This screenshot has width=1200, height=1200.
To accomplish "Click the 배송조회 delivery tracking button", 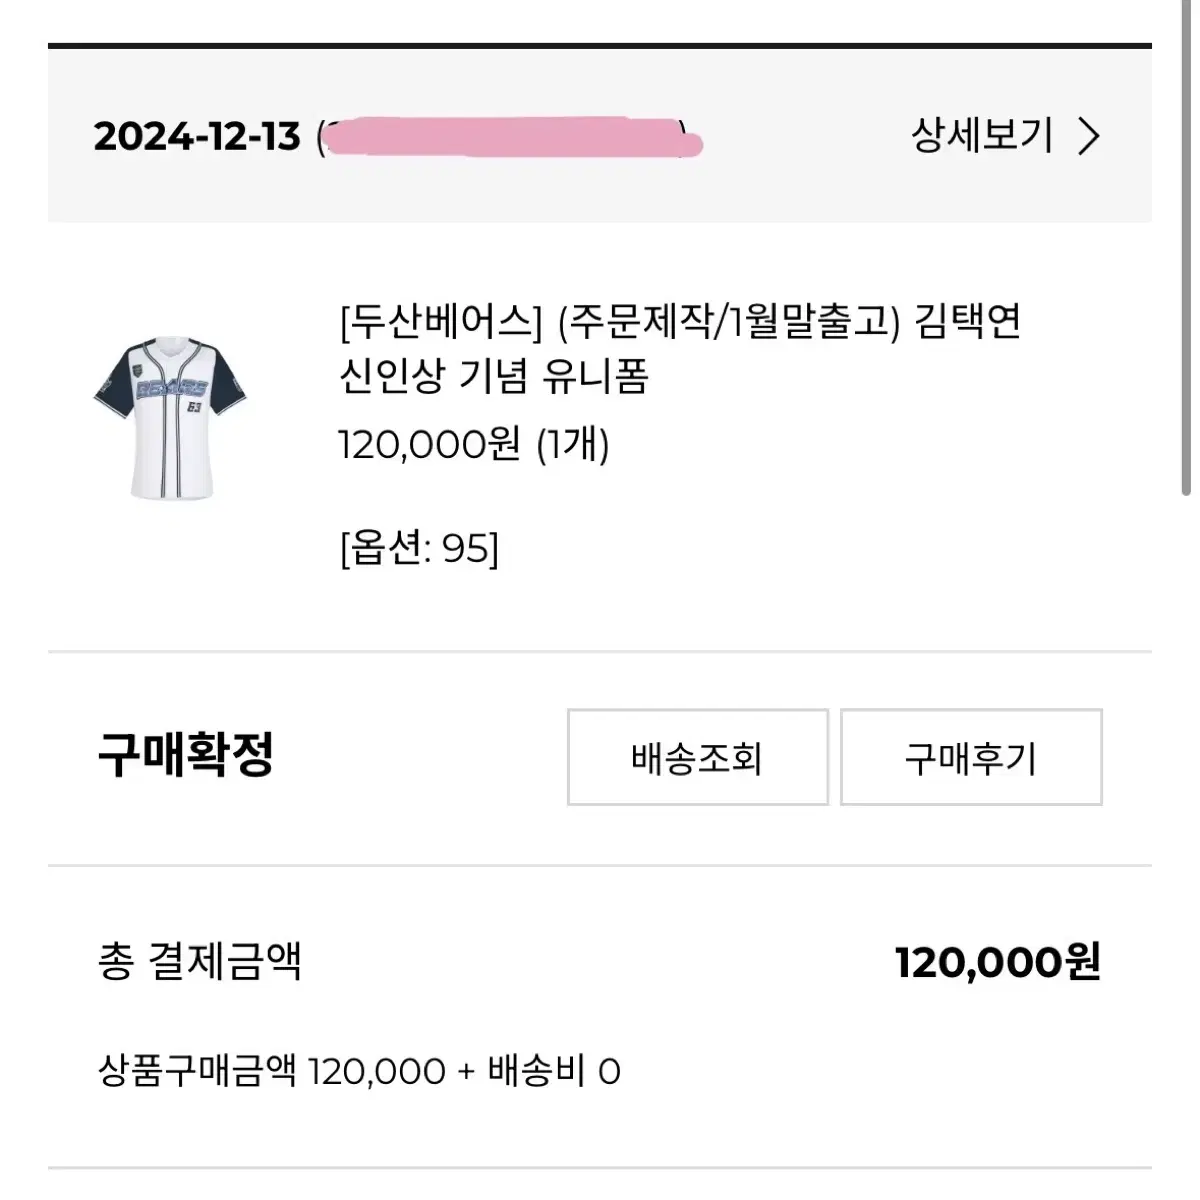I will pyautogui.click(x=697, y=758).
